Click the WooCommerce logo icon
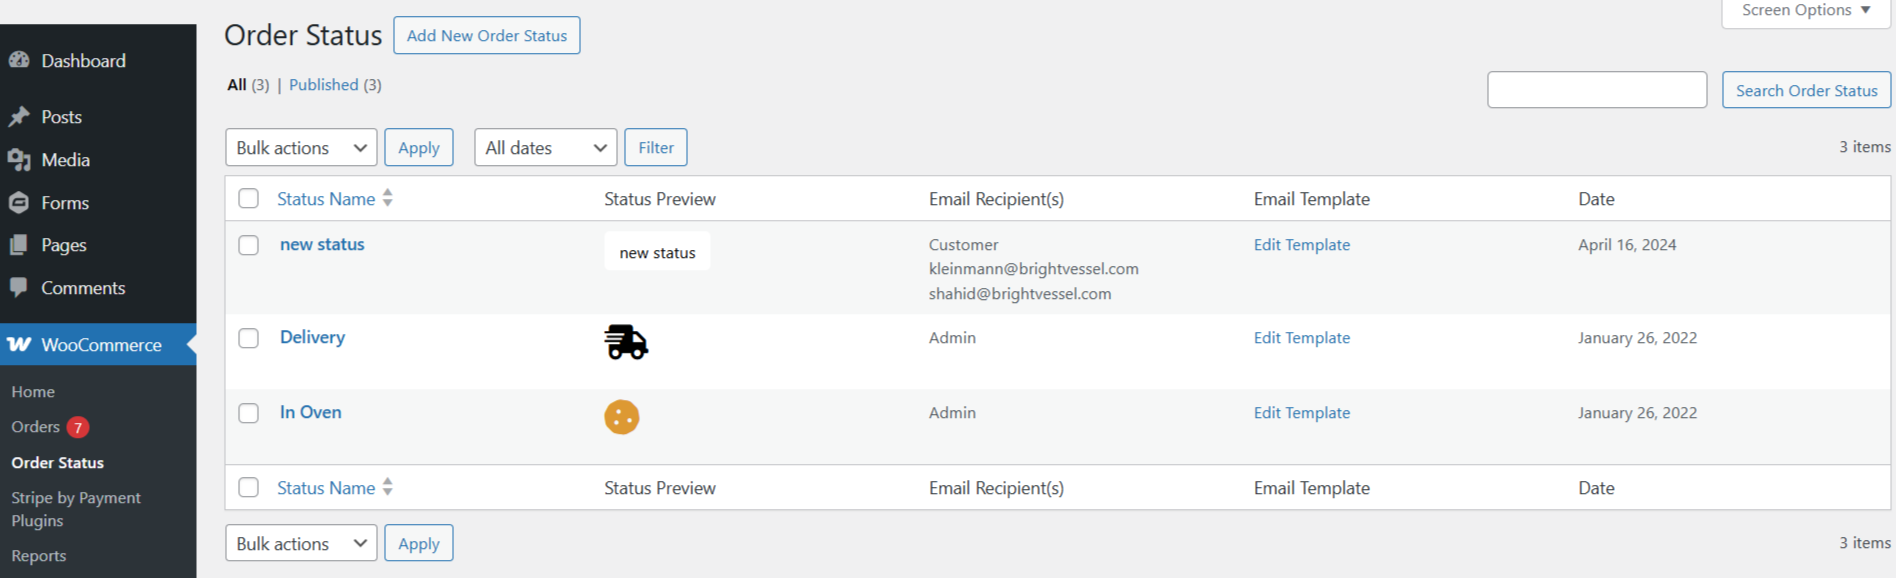The width and height of the screenshot is (1896, 578). click(x=19, y=345)
